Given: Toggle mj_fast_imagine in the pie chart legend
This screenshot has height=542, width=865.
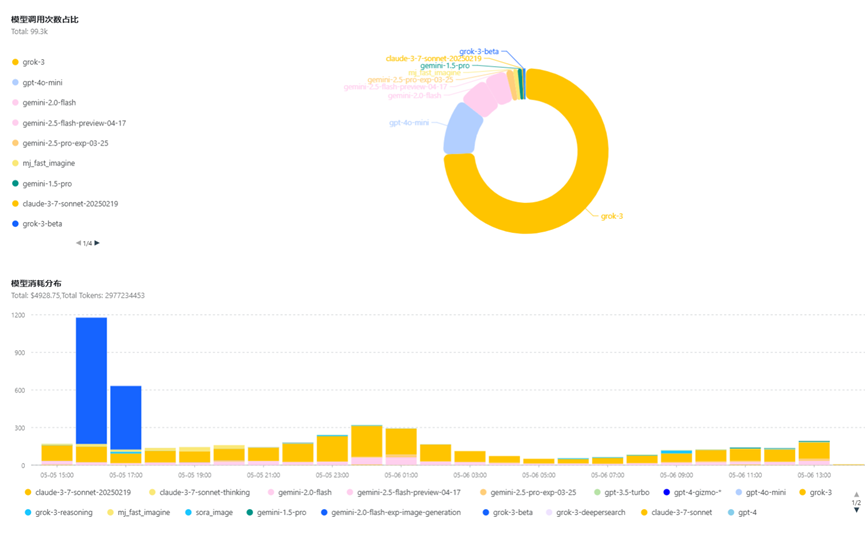Looking at the screenshot, I should point(43,163).
